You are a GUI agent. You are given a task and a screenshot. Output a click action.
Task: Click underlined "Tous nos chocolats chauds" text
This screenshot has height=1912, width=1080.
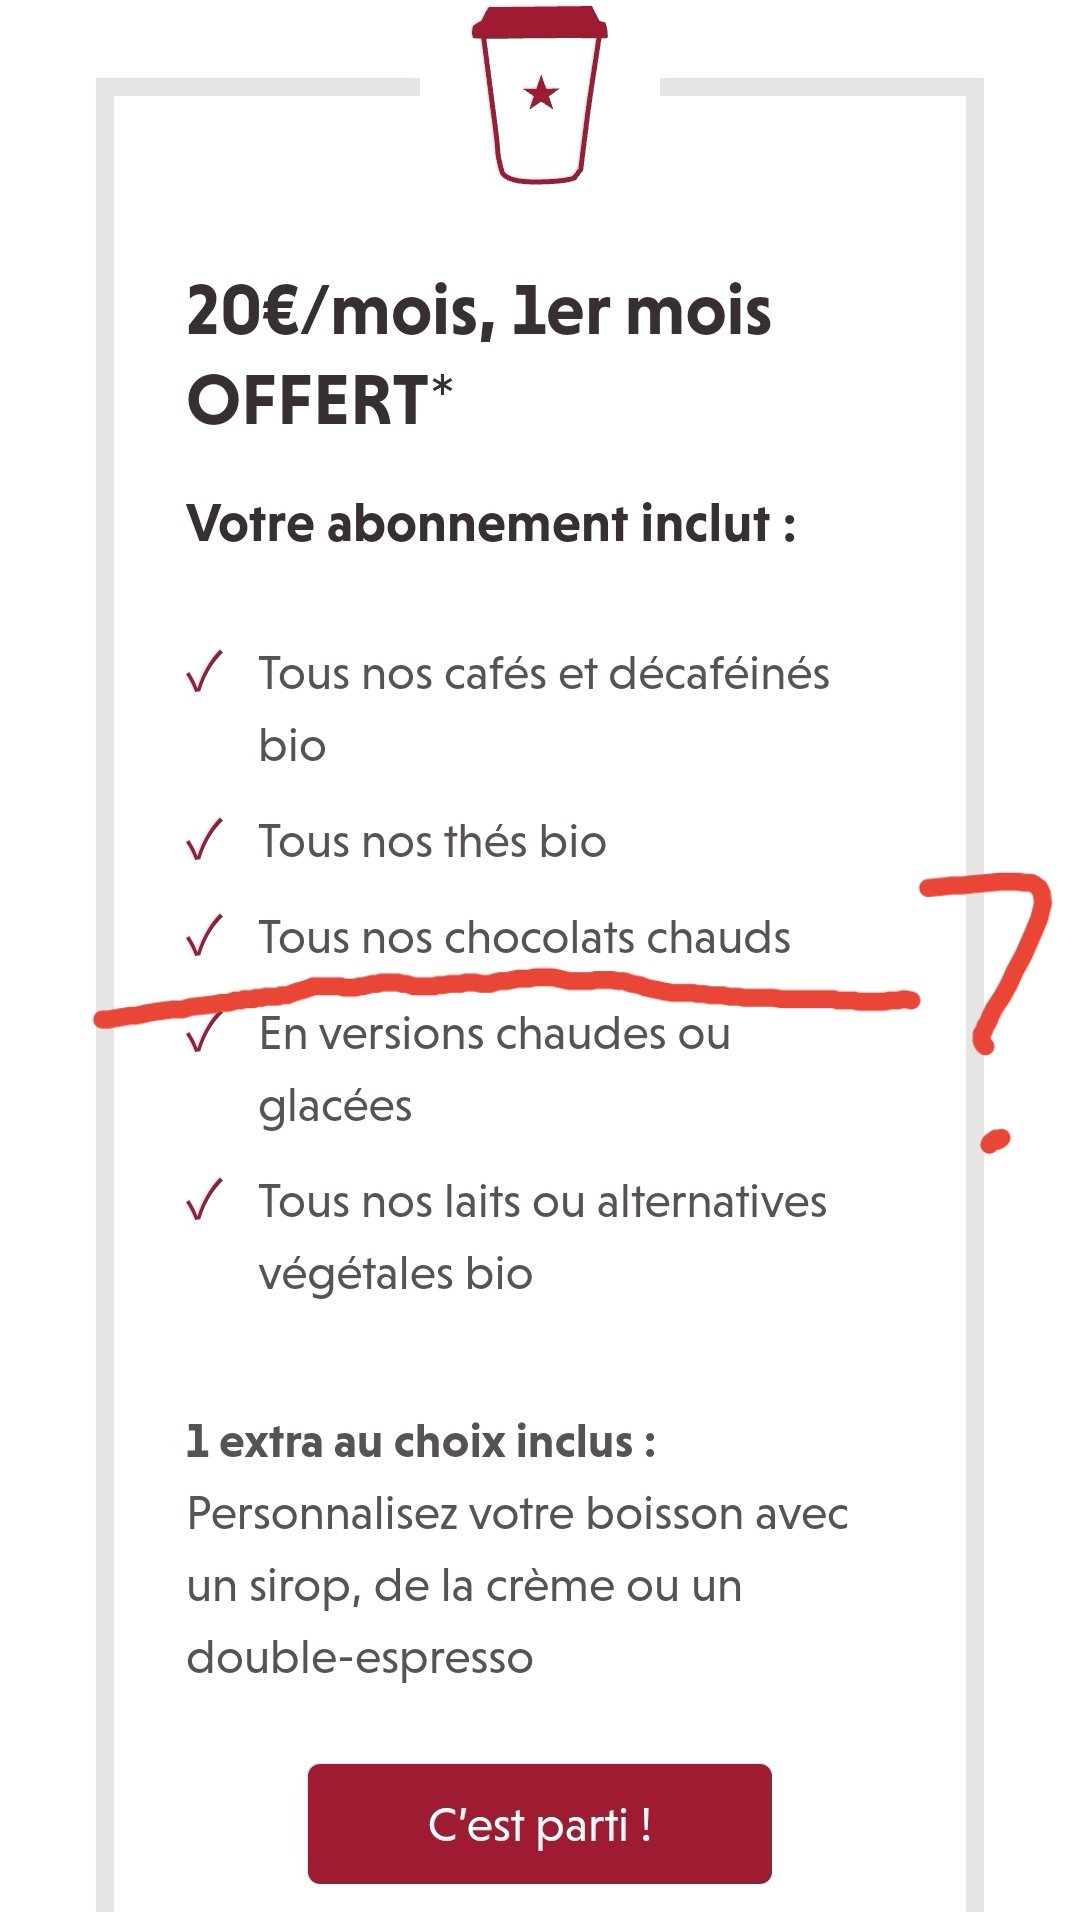(524, 938)
